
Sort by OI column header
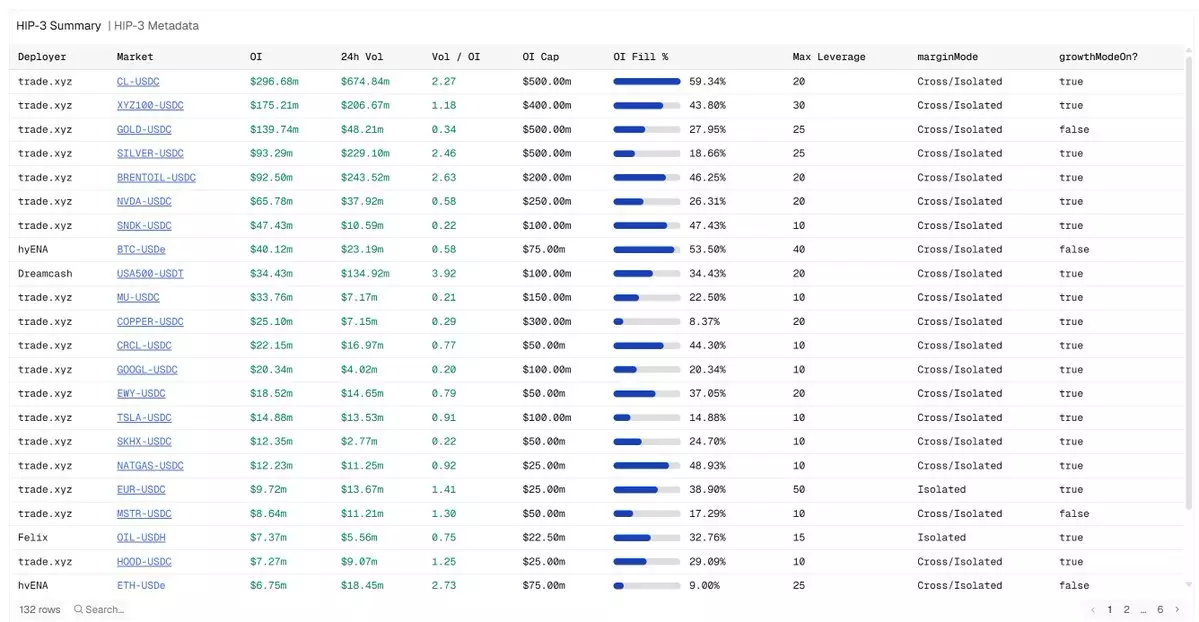255,57
